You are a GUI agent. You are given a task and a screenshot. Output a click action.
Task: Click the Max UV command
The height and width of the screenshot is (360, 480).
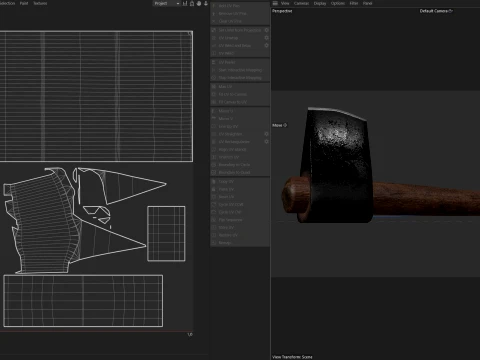click(x=225, y=87)
